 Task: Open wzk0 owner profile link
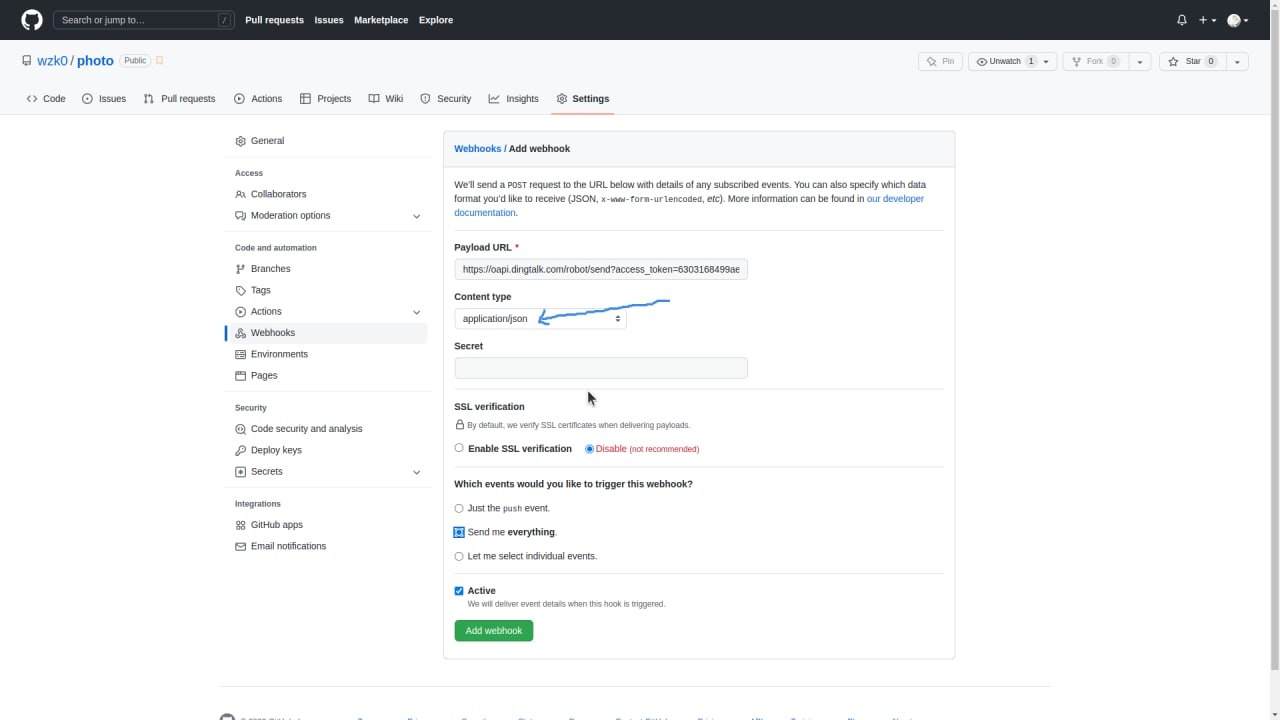pos(52,61)
